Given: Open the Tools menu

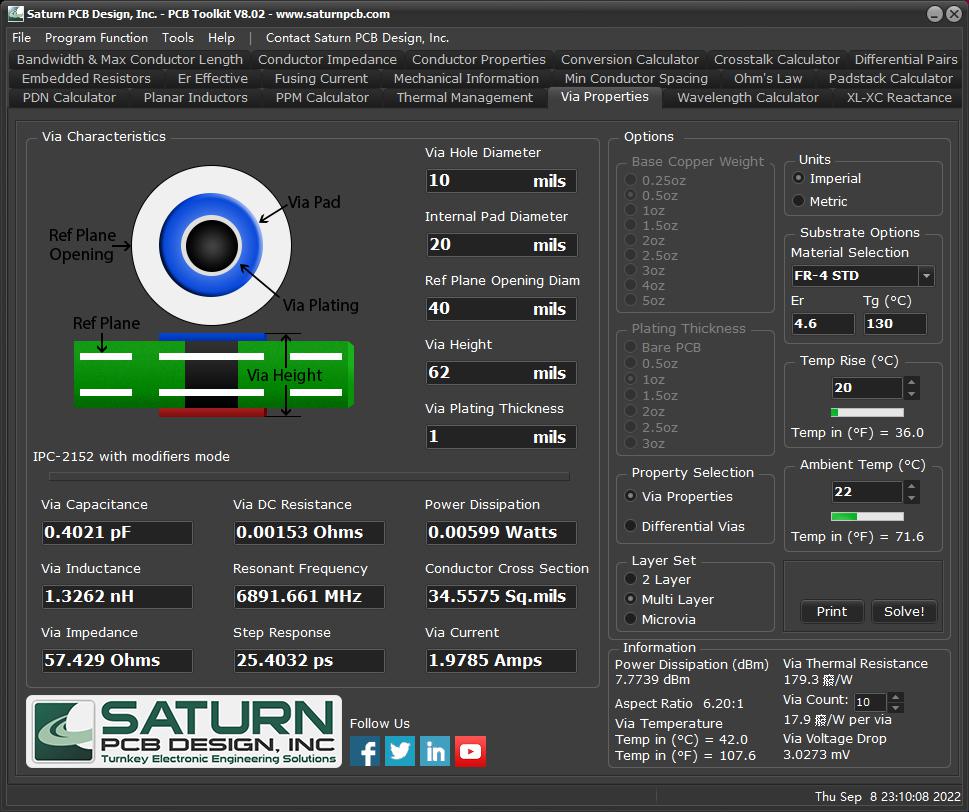Looking at the screenshot, I should 178,38.
